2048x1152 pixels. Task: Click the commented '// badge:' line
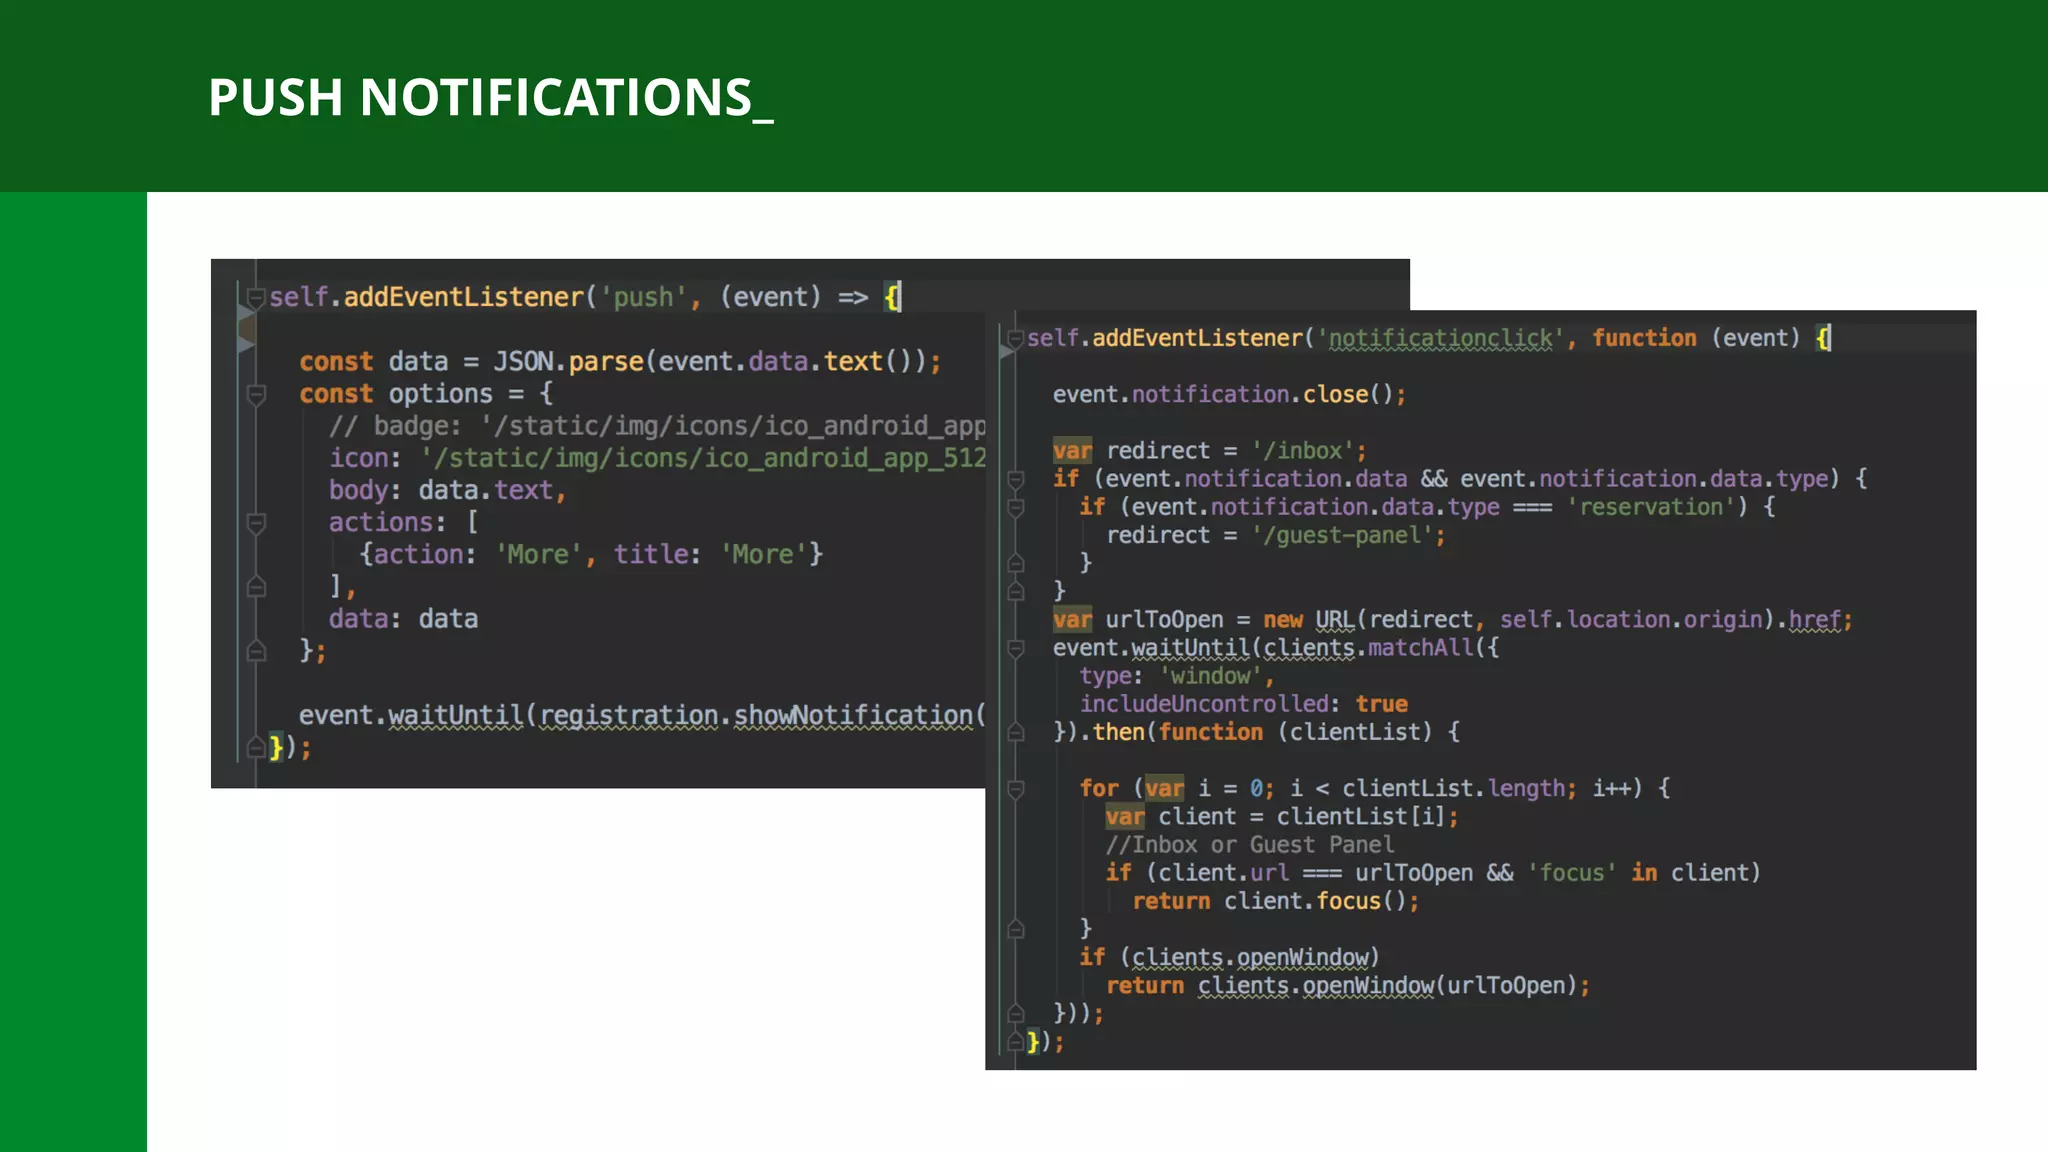(657, 426)
